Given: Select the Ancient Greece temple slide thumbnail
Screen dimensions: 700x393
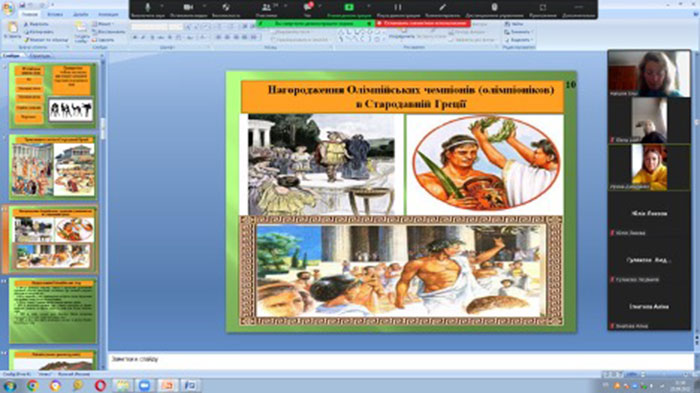Looking at the screenshot, I should pos(53,167).
